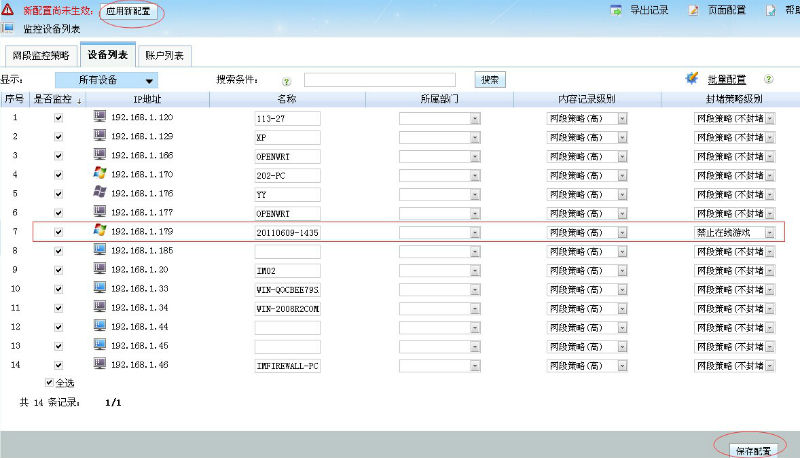Click the page configuration icon
Viewport: 800px width, 458px height.
[x=692, y=10]
